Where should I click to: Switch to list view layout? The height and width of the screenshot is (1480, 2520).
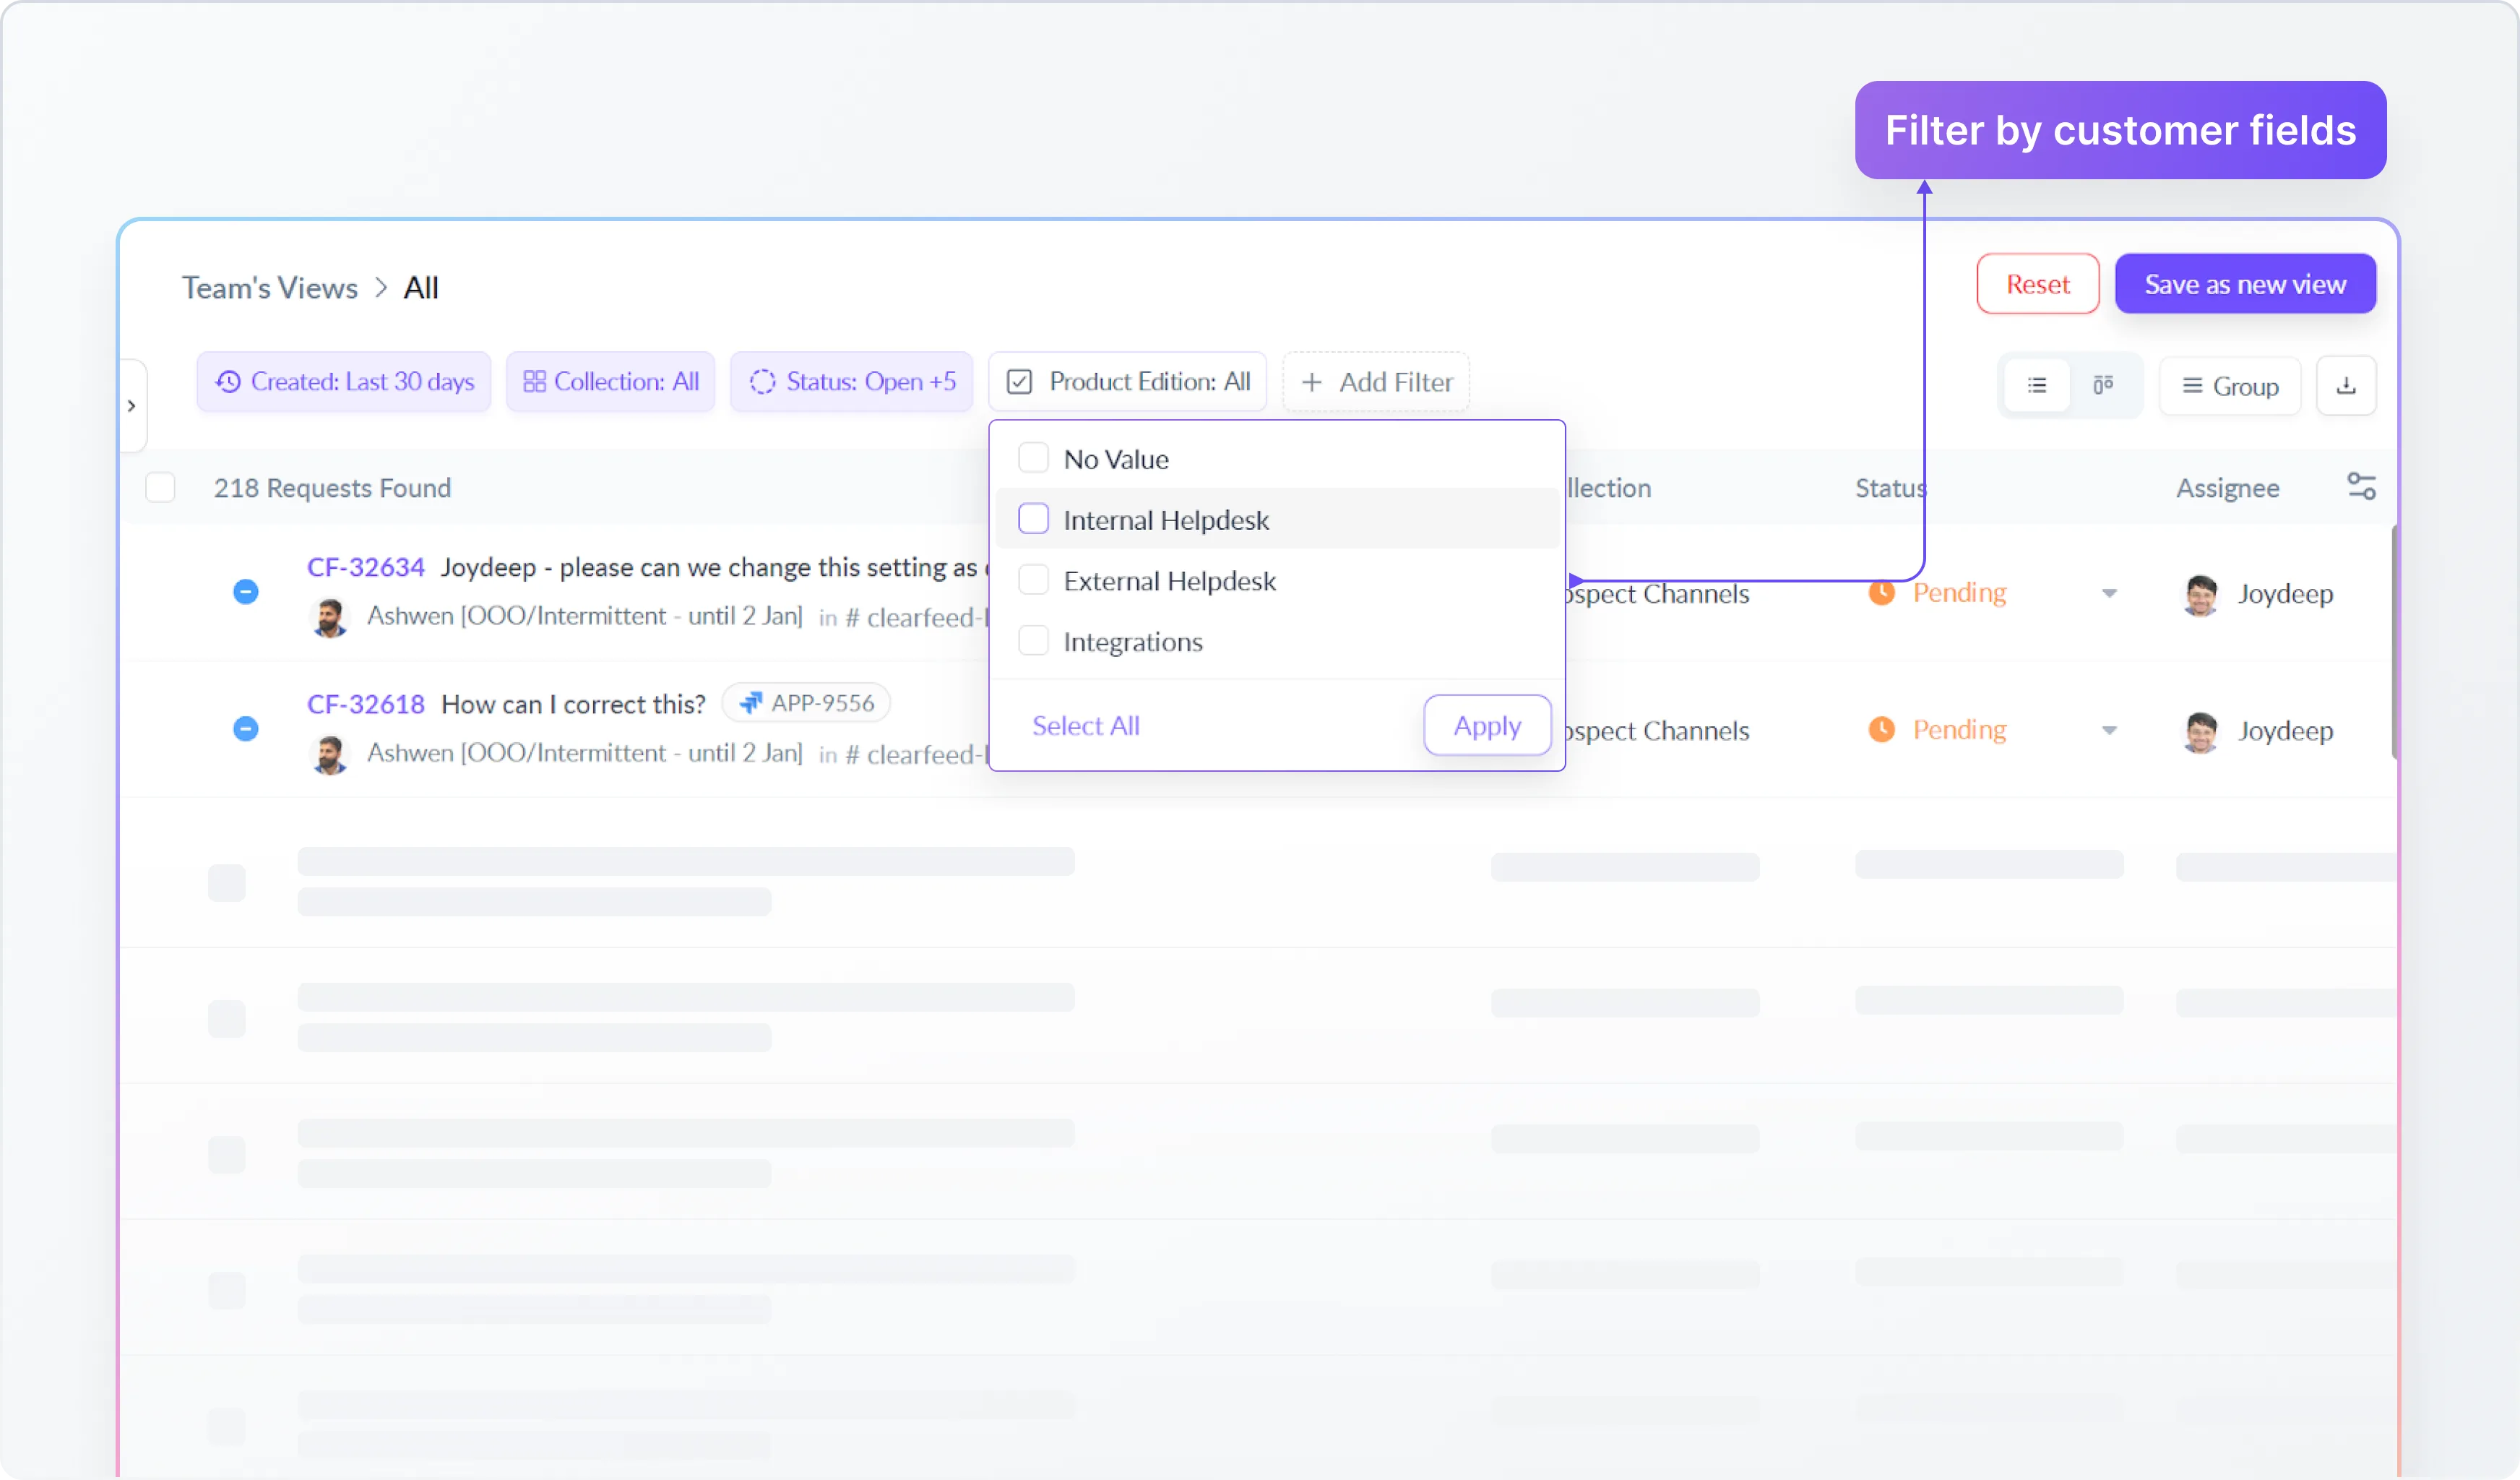(x=2036, y=385)
